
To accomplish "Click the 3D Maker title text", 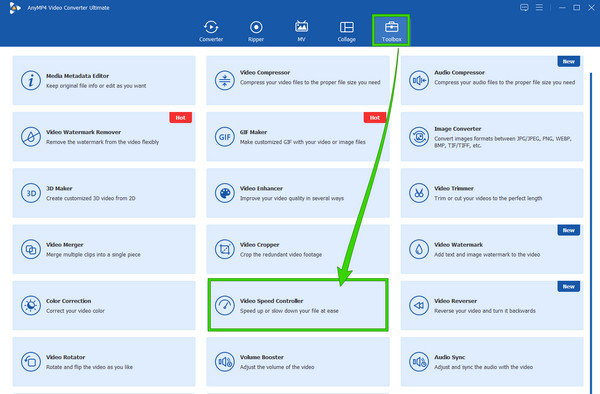I will pyautogui.click(x=59, y=188).
